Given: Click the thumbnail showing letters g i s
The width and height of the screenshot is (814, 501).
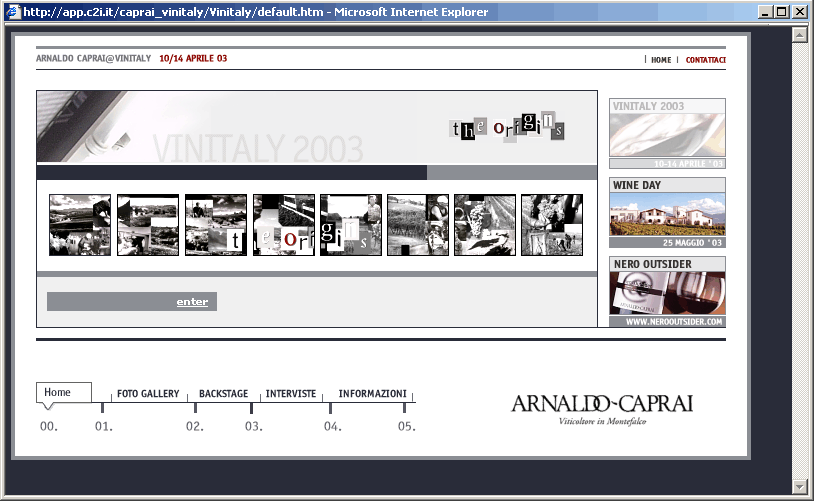Looking at the screenshot, I should [x=350, y=225].
